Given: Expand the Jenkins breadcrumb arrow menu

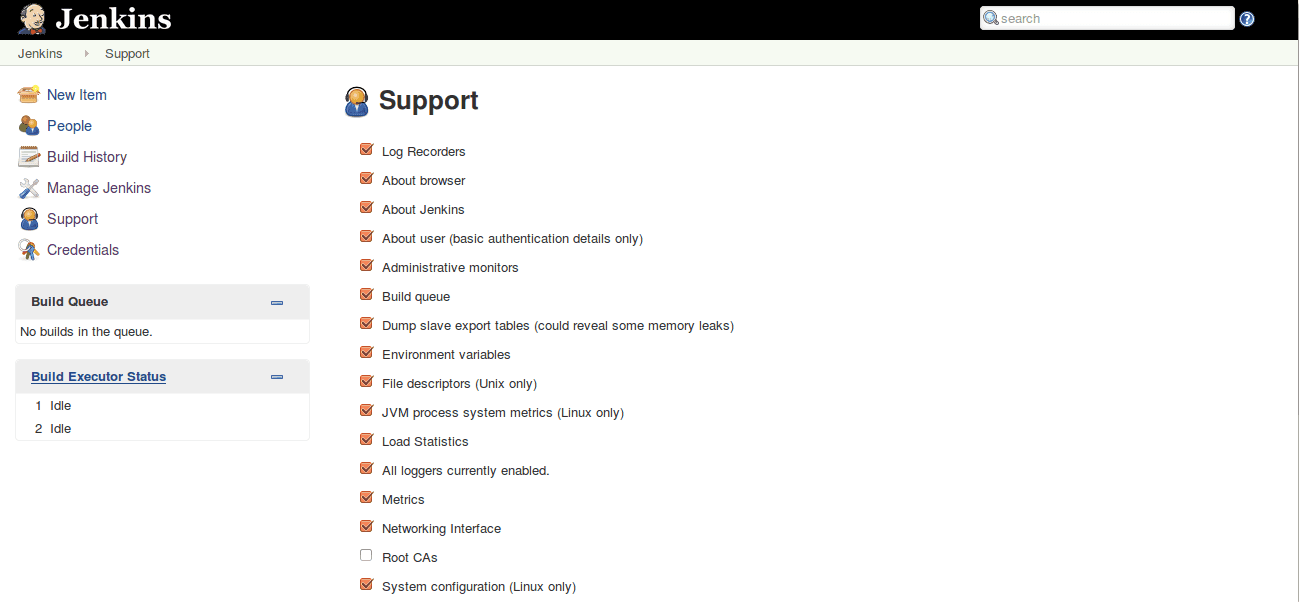Looking at the screenshot, I should point(86,54).
